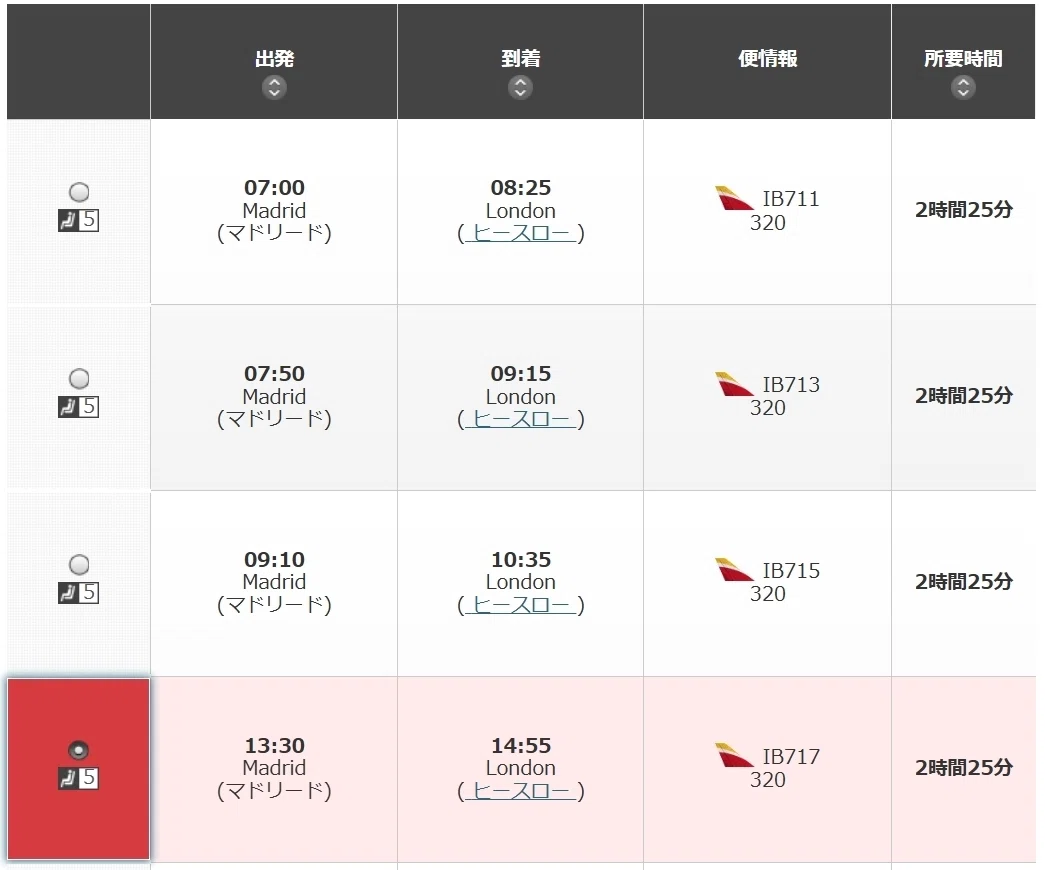Open ヒースロー link for 10:35 arrival
This screenshot has height=870, width=1045.
tap(521, 605)
